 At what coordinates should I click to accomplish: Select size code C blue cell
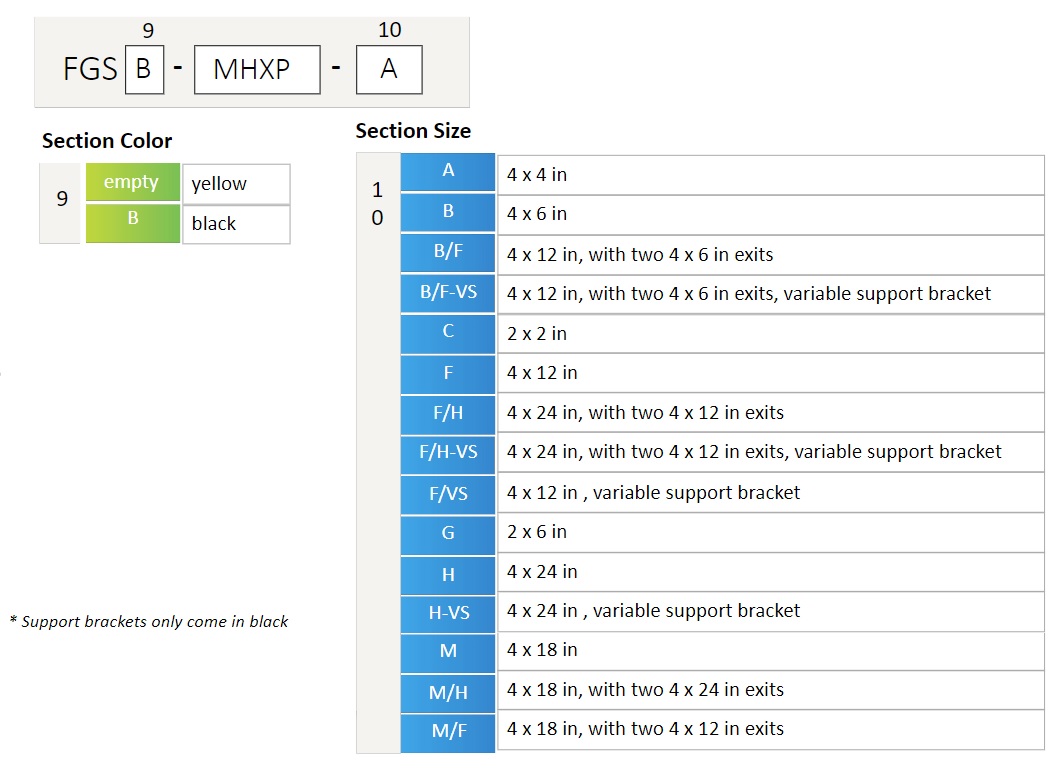448,334
